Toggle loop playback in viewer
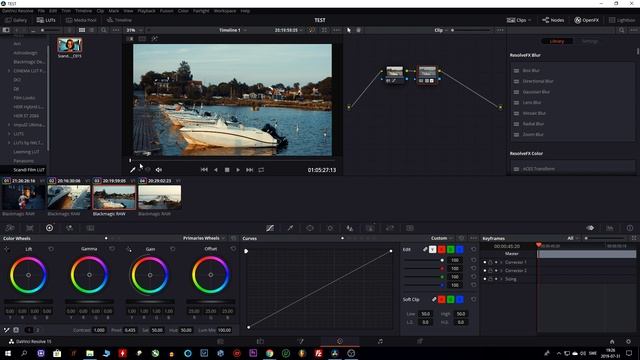Image resolution: width=640 pixels, height=360 pixels. 261,170
